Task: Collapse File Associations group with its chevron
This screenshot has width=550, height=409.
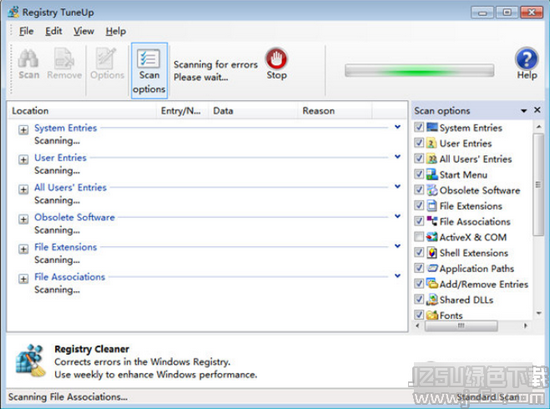Action: point(397,276)
